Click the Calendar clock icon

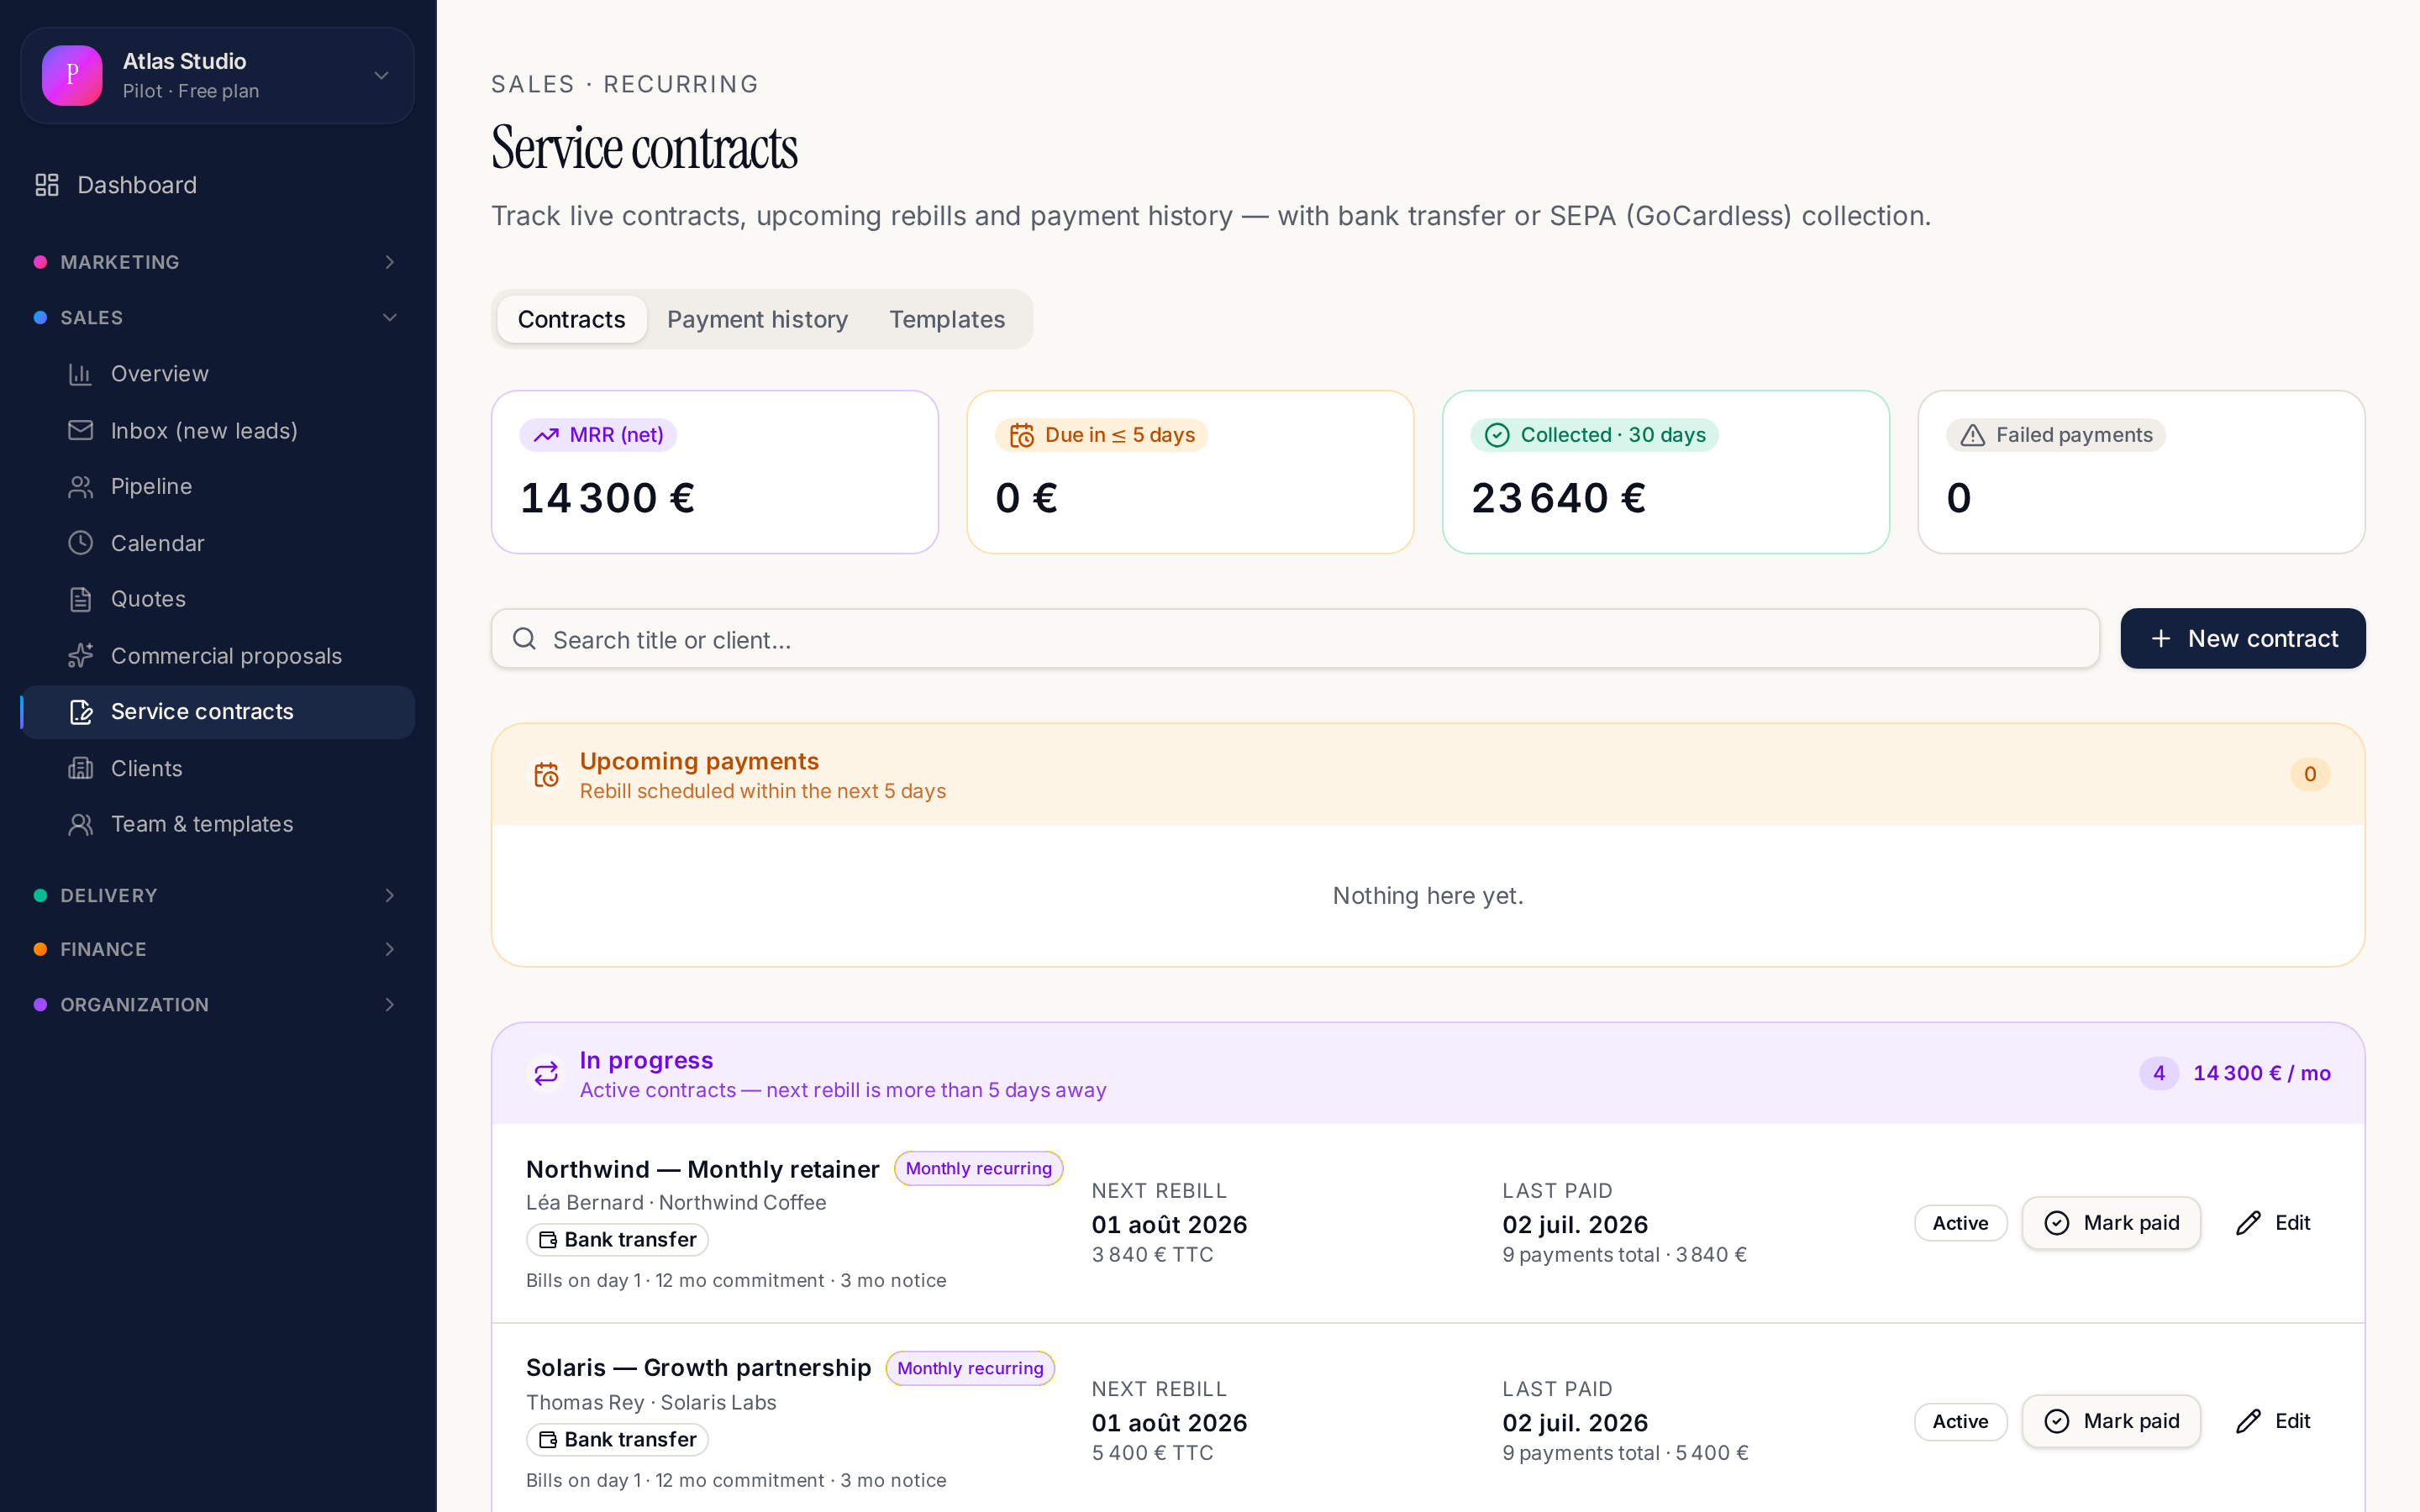(x=80, y=543)
